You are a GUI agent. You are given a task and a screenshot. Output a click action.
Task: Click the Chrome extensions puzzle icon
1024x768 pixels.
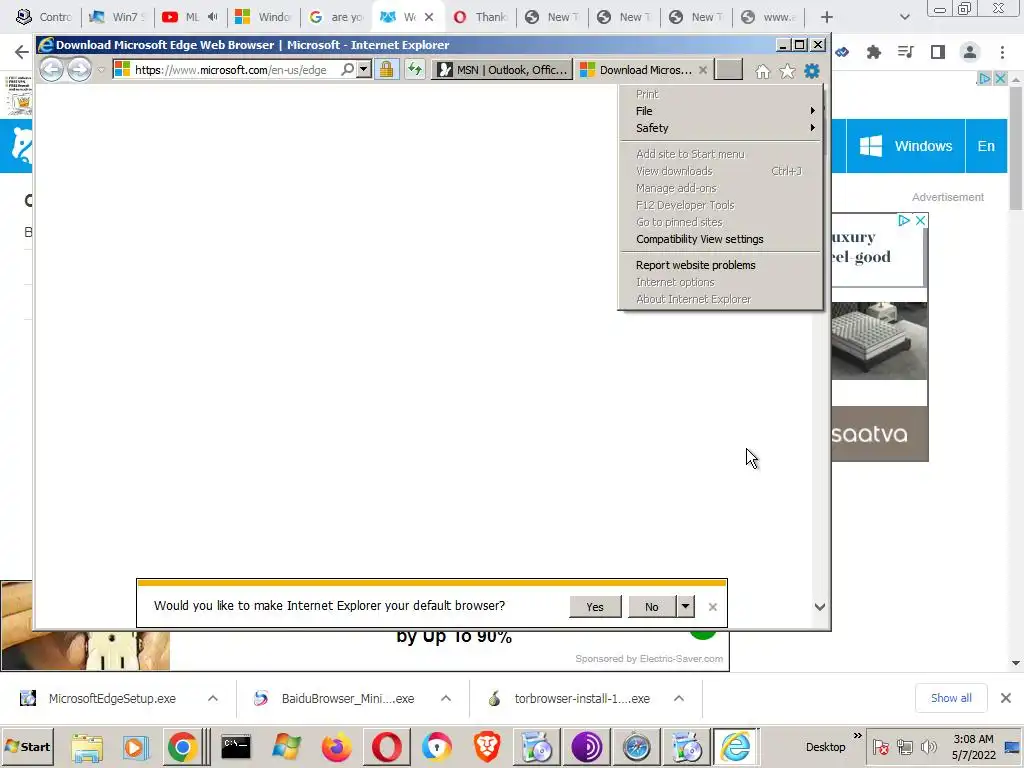(874, 52)
